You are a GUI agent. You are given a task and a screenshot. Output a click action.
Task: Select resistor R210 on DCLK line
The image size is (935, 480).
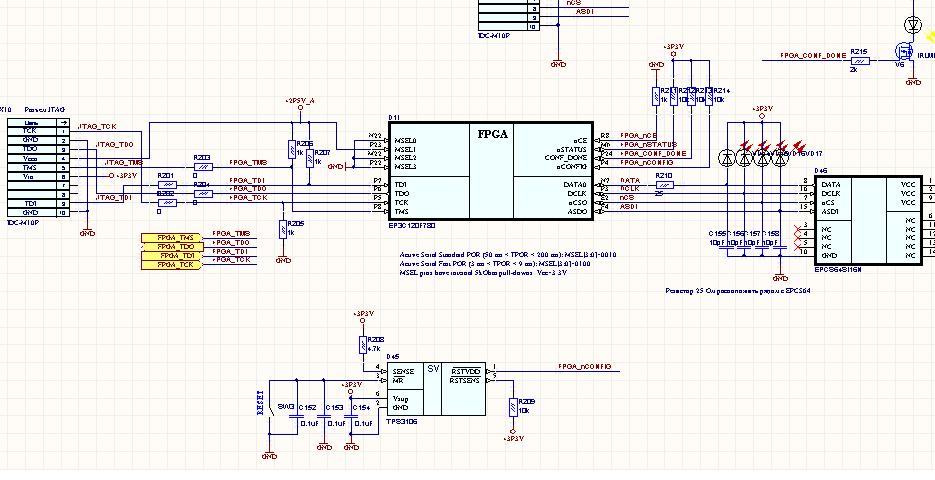pos(664,185)
